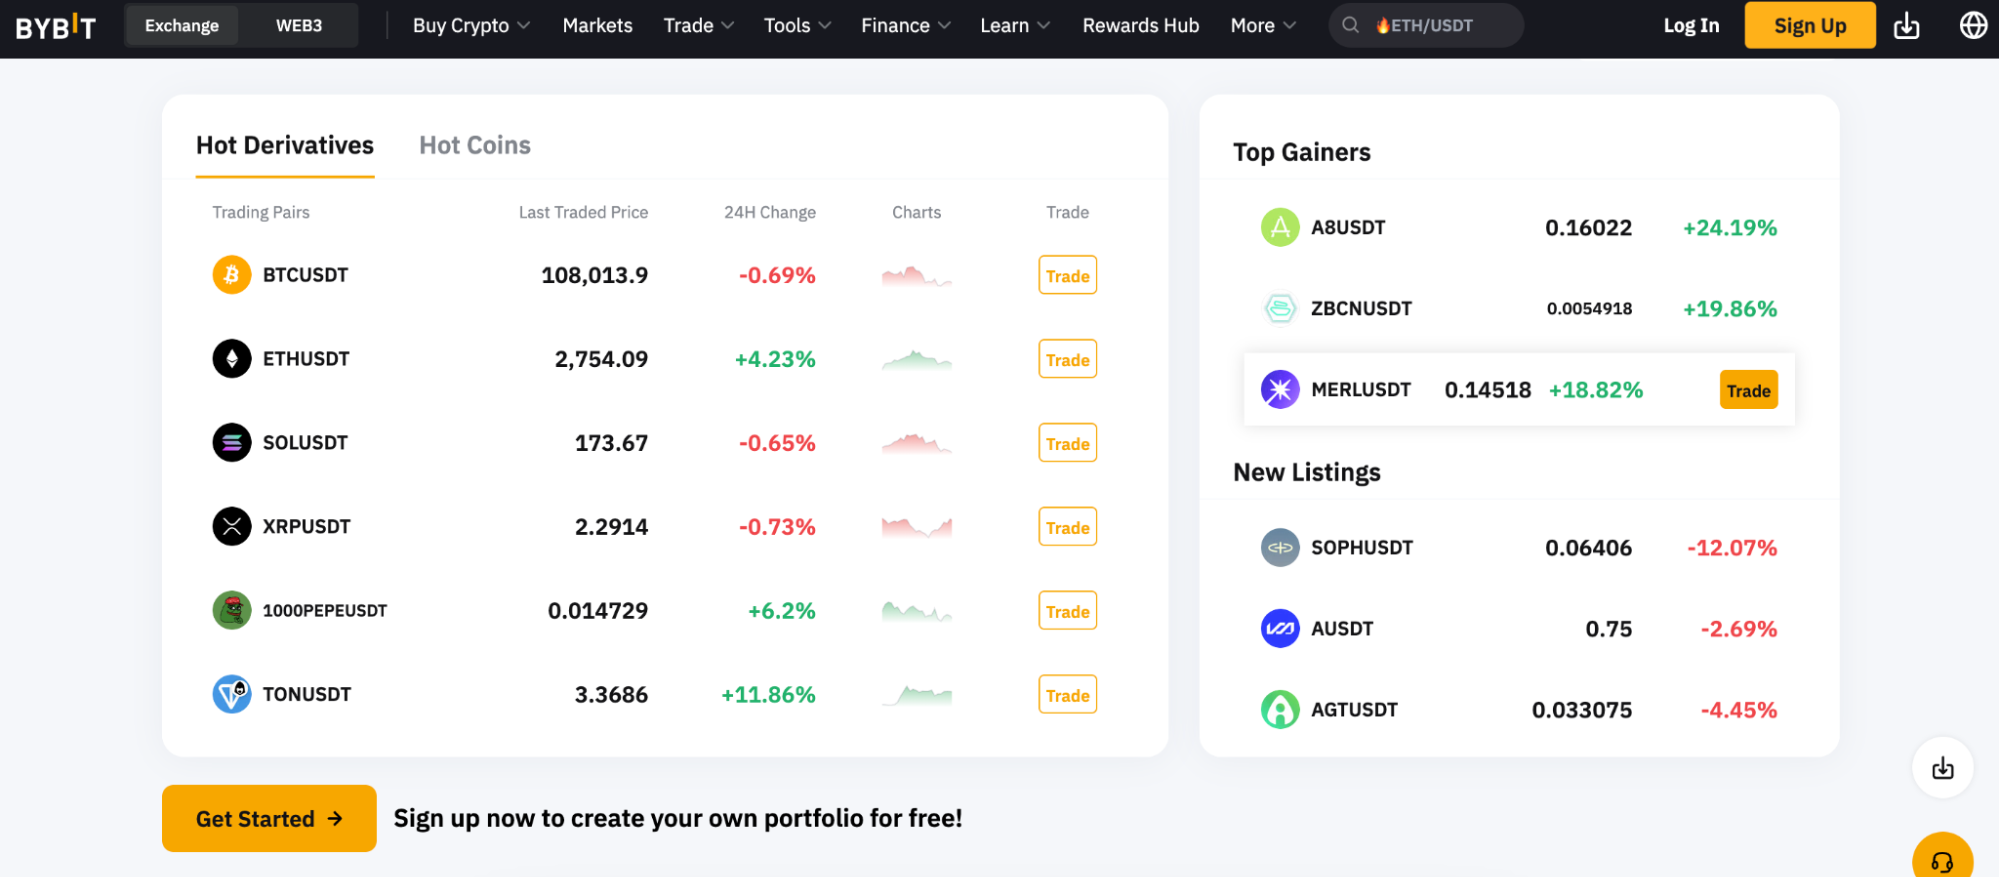The height and width of the screenshot is (878, 1999).
Task: Click the floating download app button
Action: 1942,768
